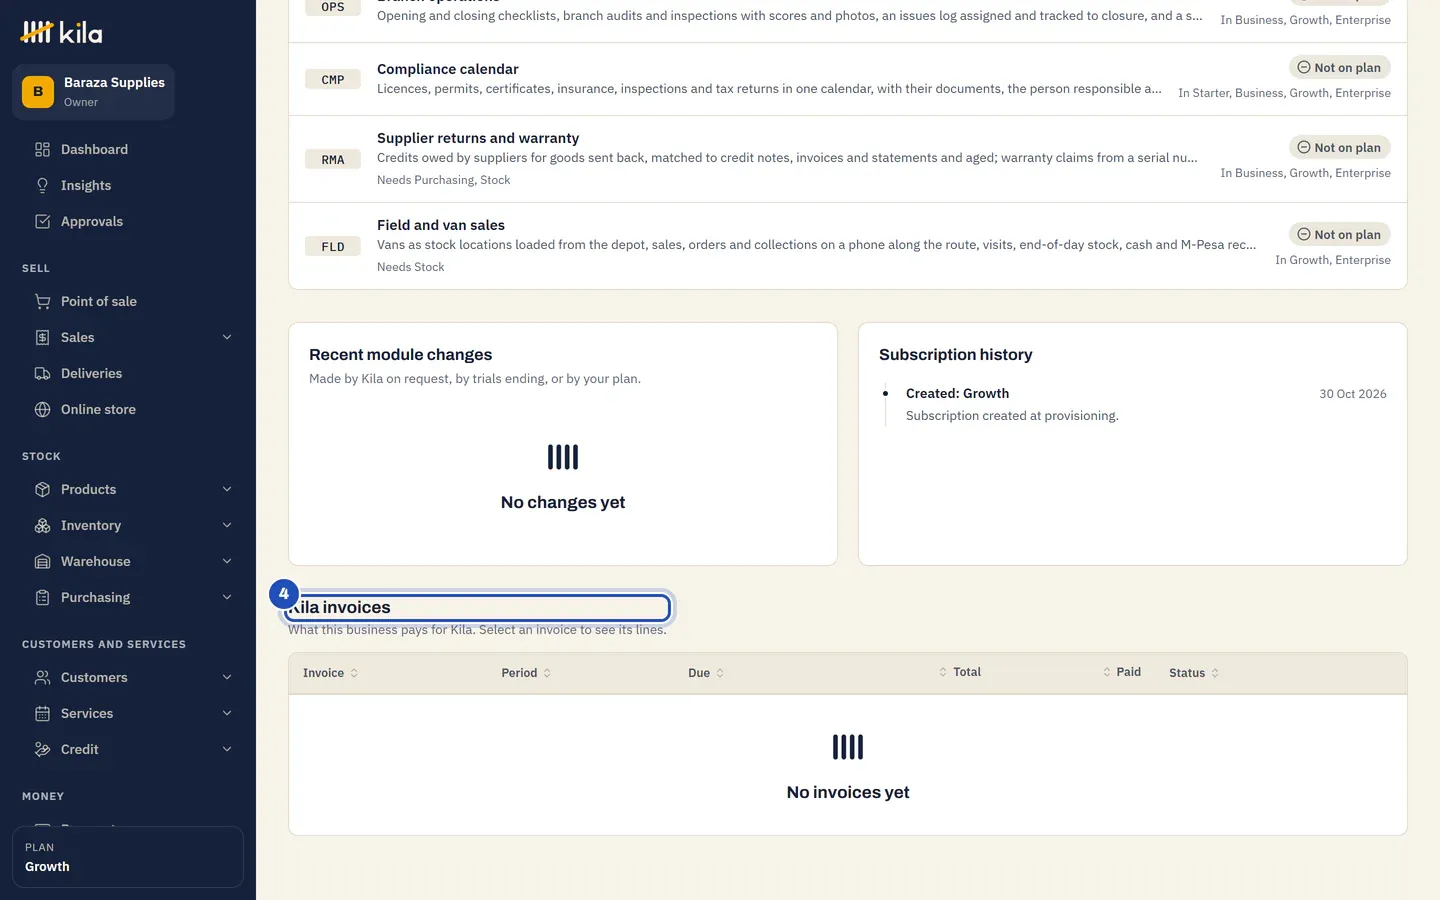
Task: Expand the Services submenu chevron
Action: [x=227, y=713]
